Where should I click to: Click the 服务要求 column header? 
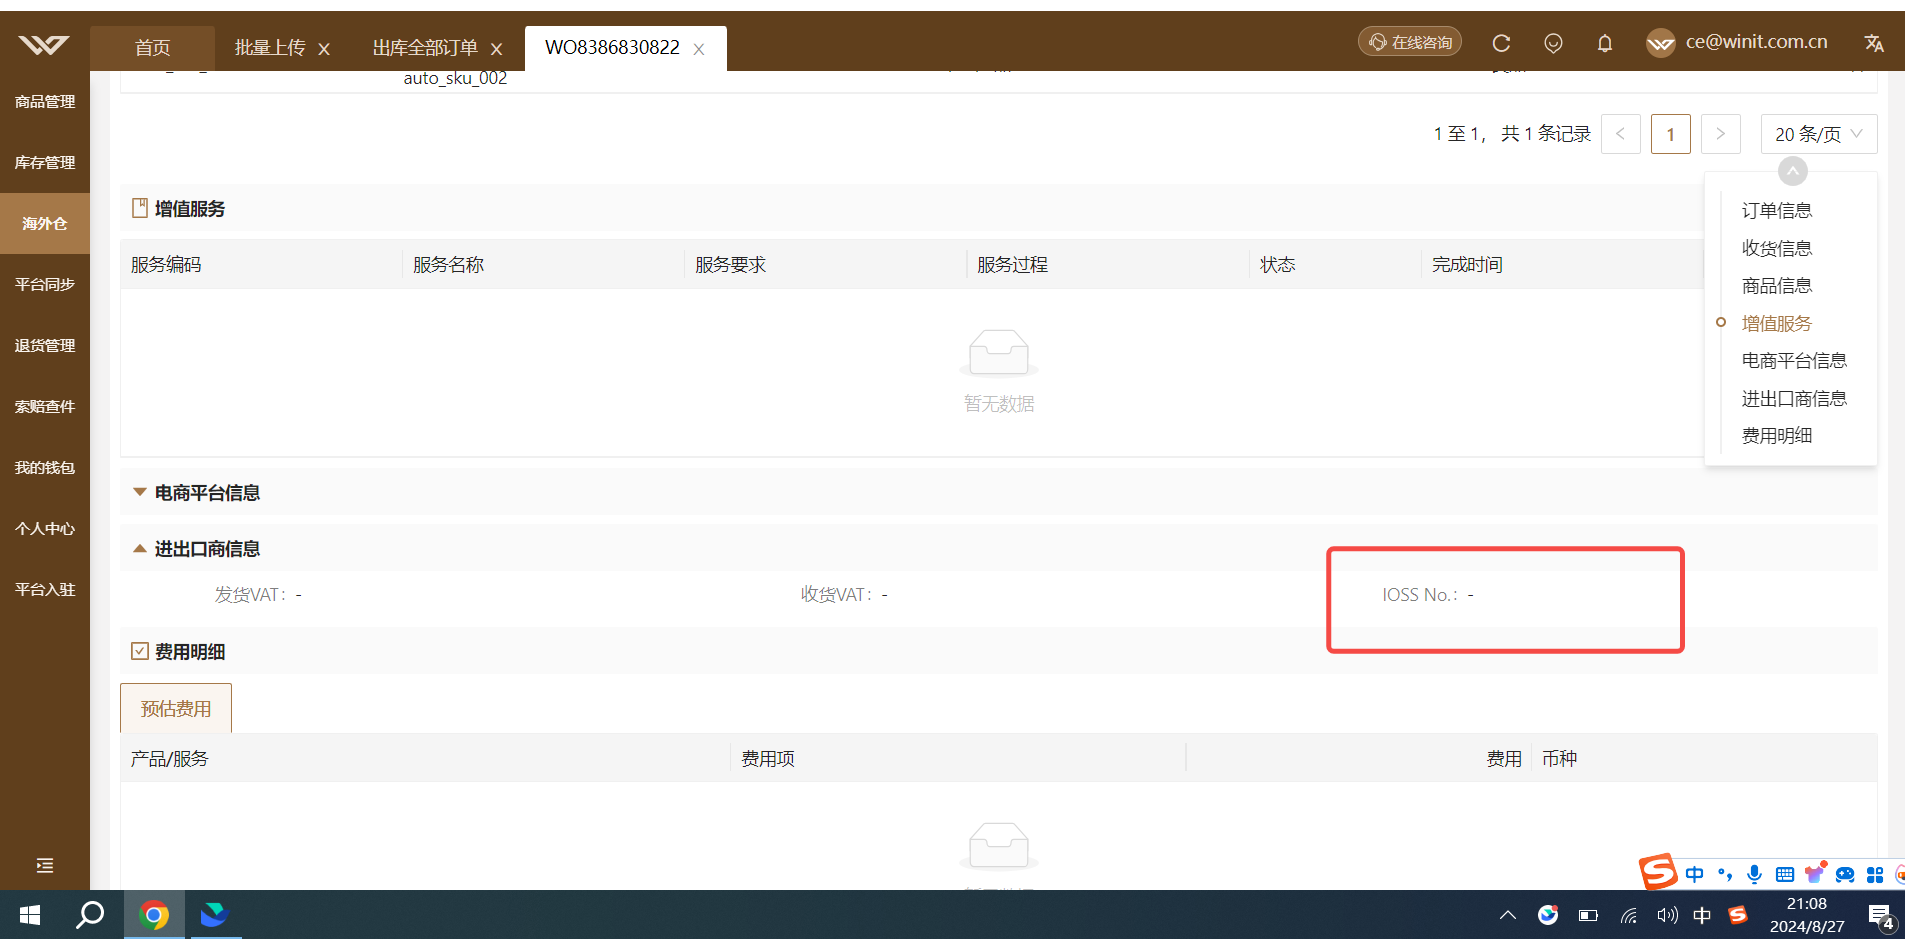[x=730, y=265]
